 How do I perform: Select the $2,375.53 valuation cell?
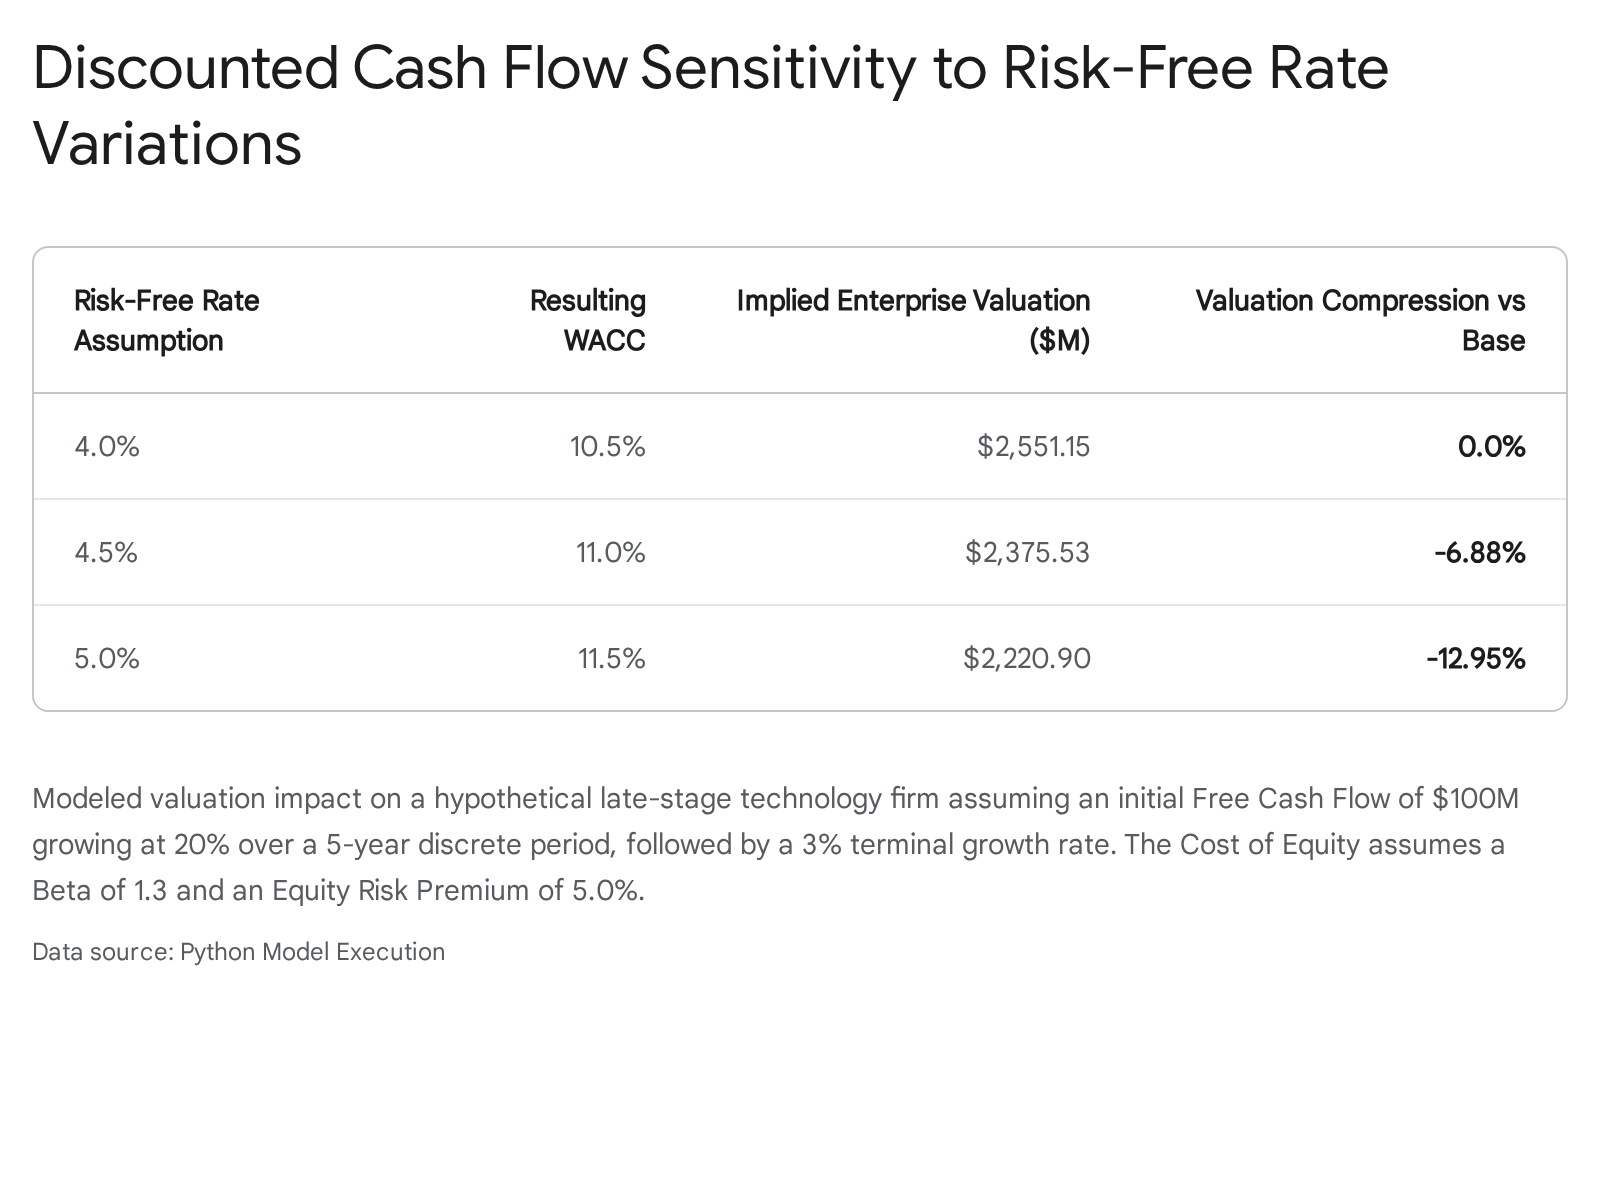pos(1028,552)
